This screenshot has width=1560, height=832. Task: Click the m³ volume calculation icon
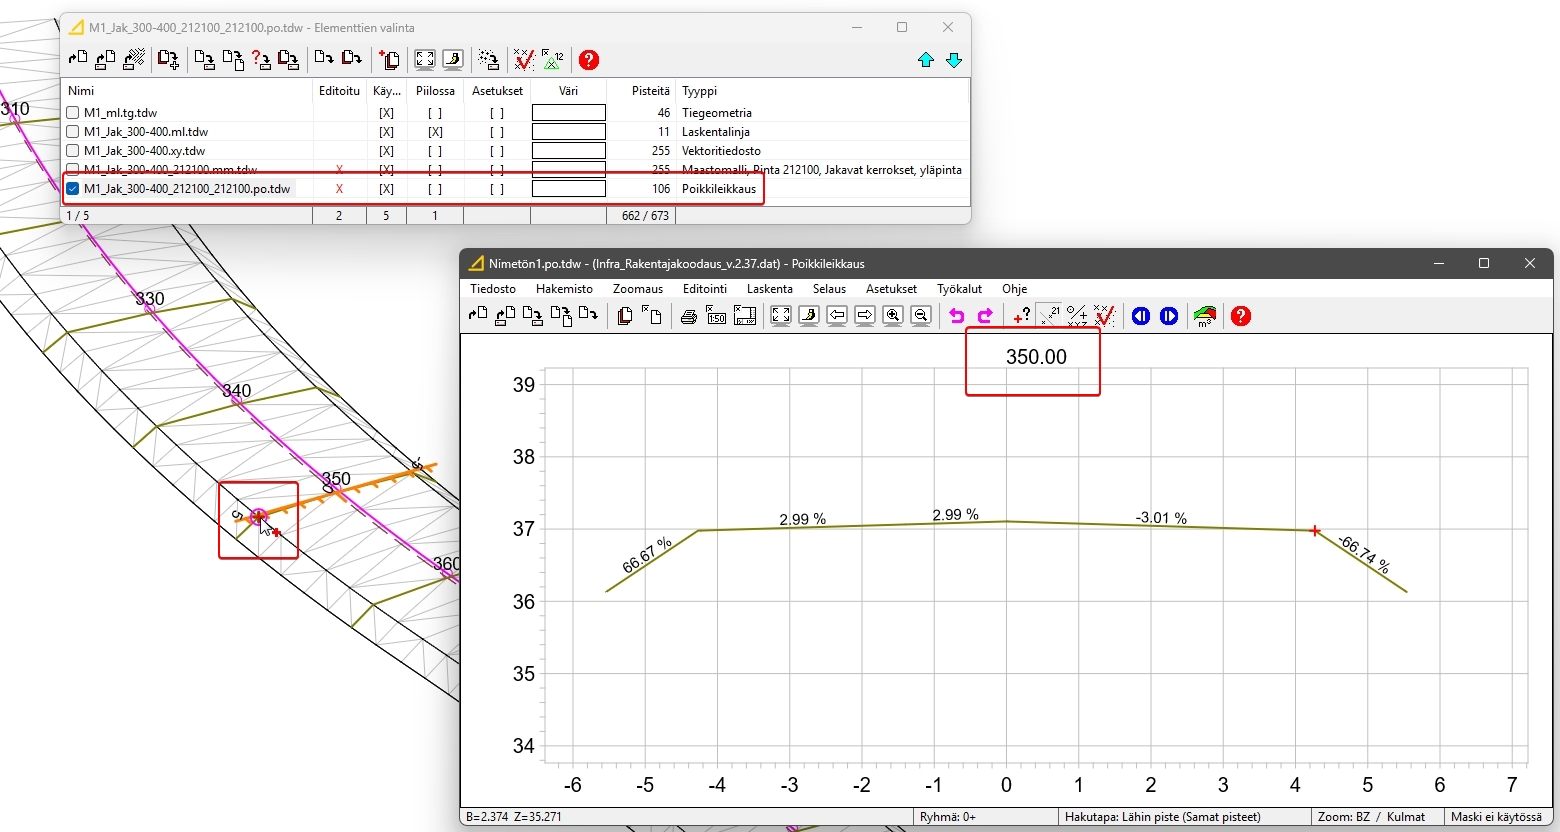[x=1205, y=316]
